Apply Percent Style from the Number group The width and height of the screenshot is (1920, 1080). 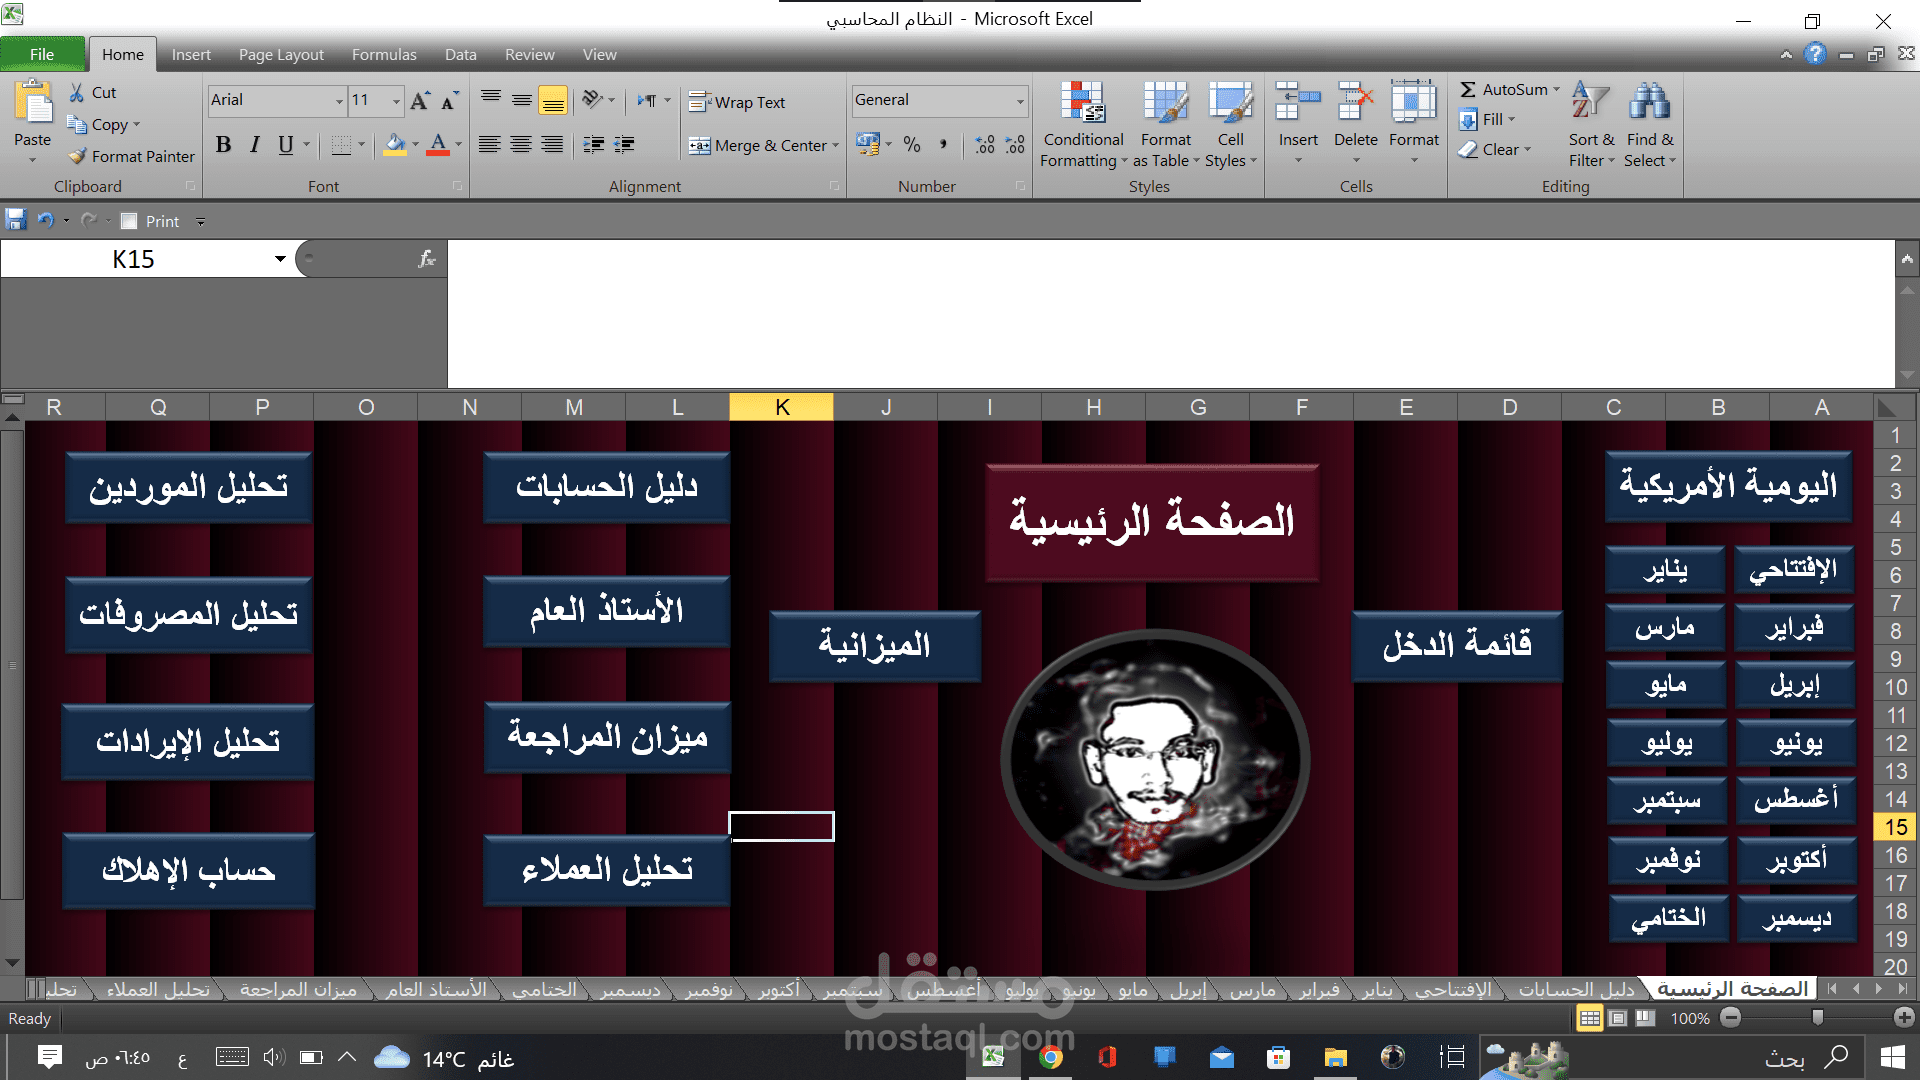pyautogui.click(x=911, y=145)
